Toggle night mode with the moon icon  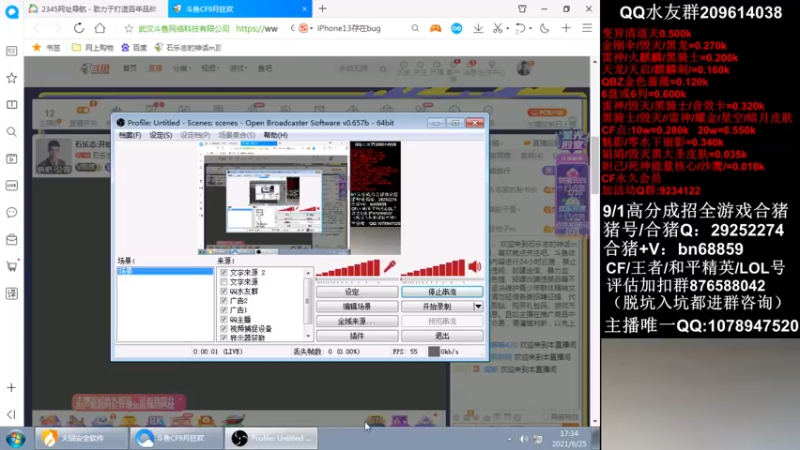[544, 29]
